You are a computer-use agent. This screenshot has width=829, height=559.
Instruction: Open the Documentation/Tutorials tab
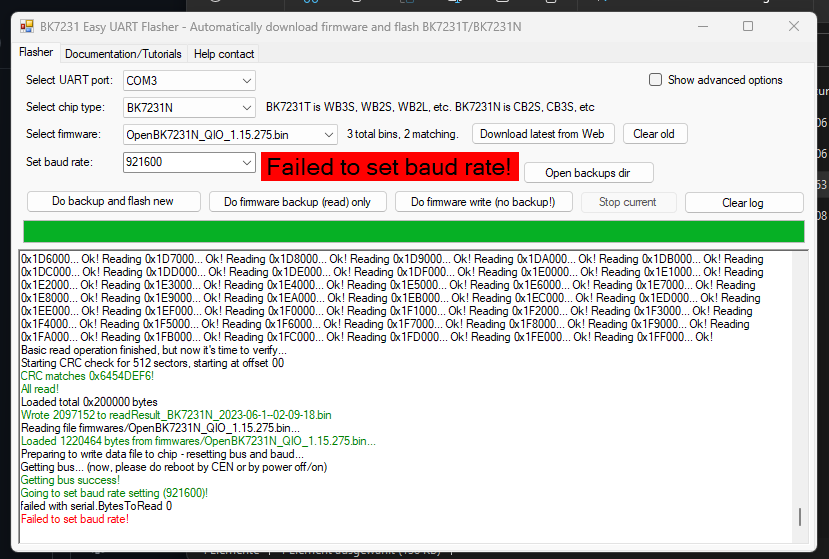(x=123, y=54)
